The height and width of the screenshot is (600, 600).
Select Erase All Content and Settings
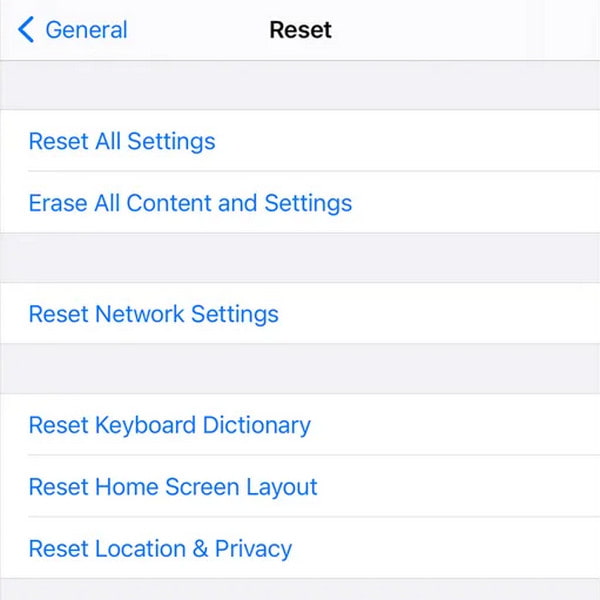(190, 203)
